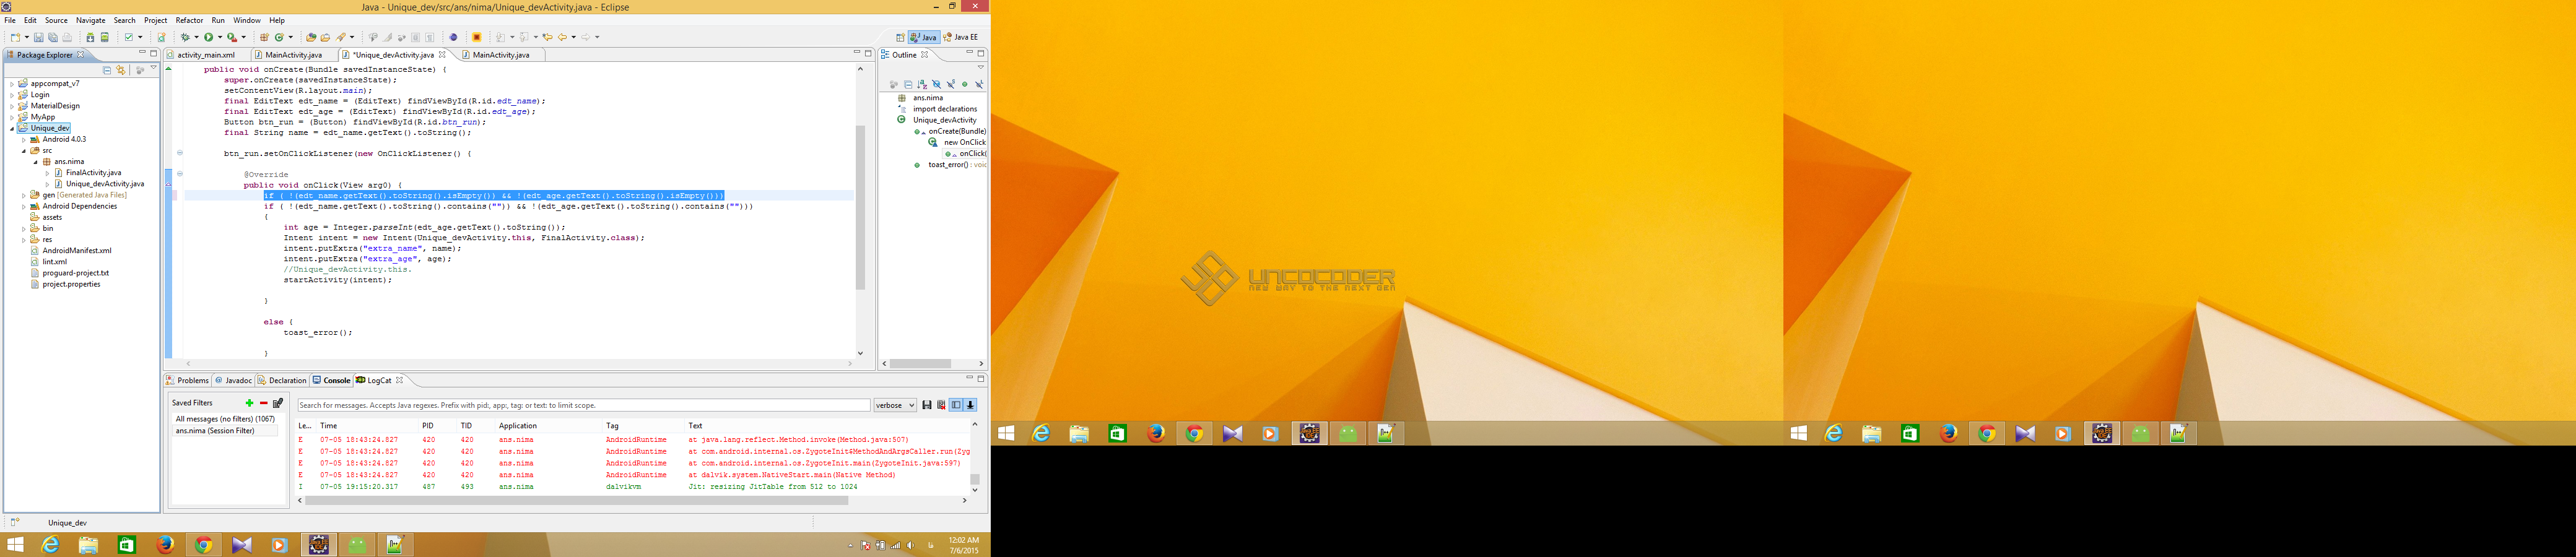This screenshot has width=2576, height=557.
Task: Add a new LogCat filter with green plus
Action: pos(249,403)
